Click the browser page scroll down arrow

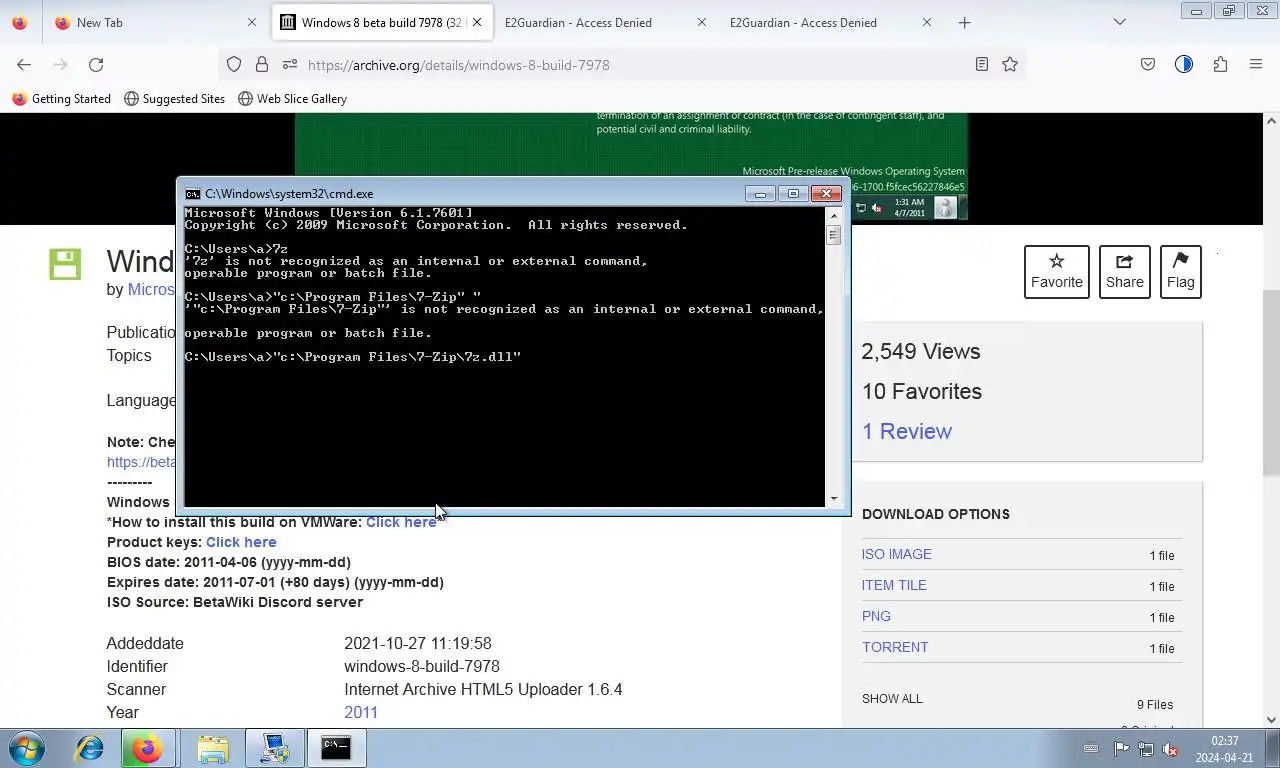click(x=1271, y=719)
